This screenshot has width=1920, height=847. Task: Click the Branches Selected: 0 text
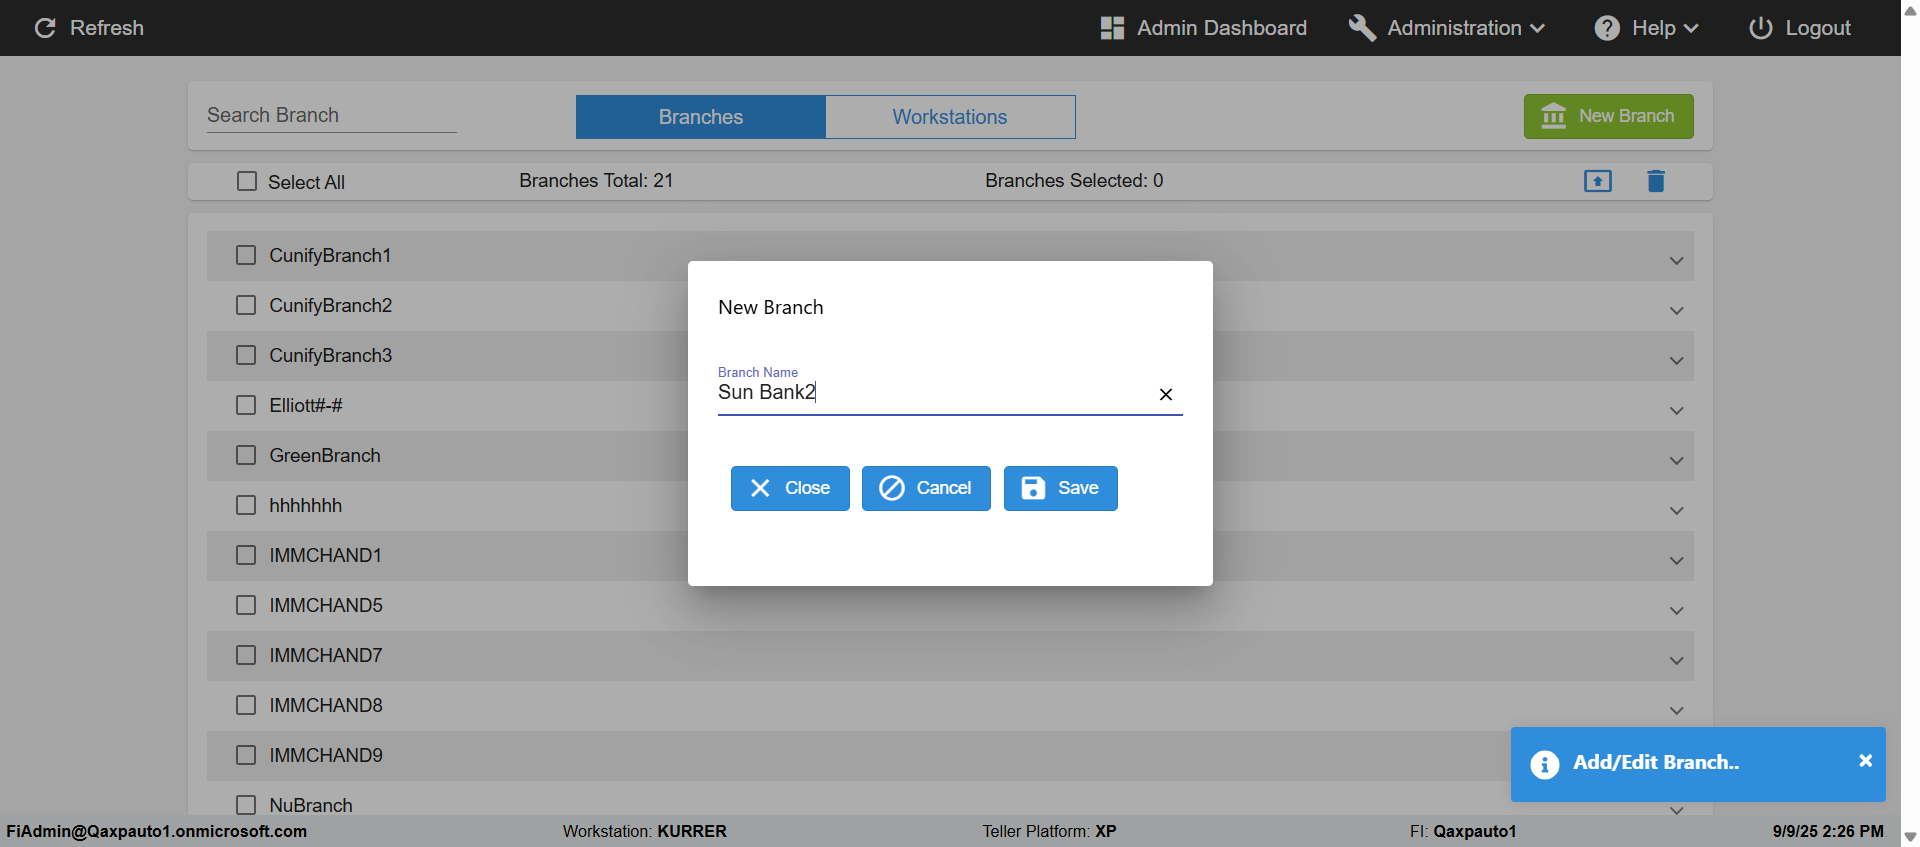[x=1074, y=181]
